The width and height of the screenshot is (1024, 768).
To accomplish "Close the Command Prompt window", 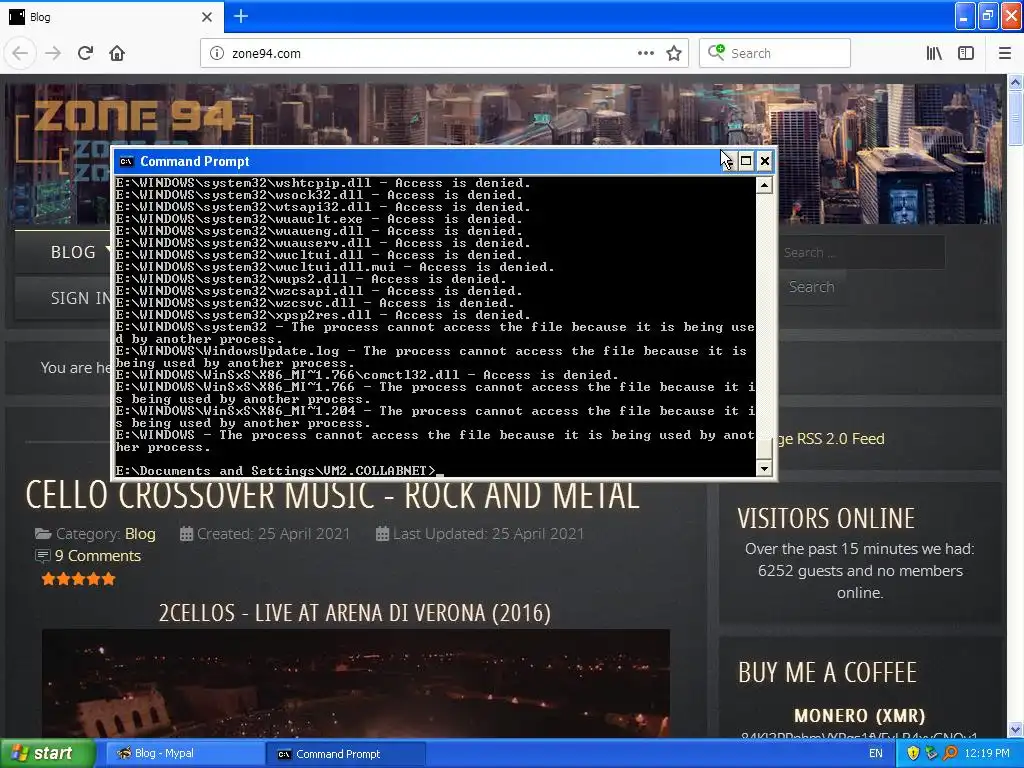I will [765, 161].
